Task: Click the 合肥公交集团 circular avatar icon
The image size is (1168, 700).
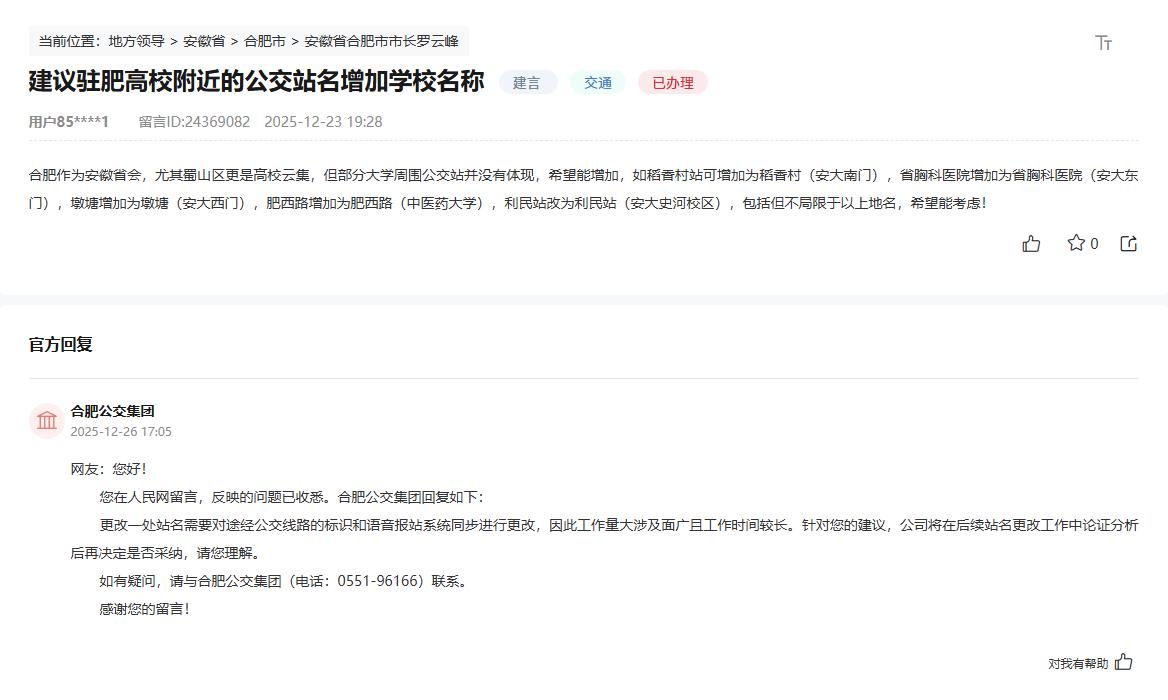Action: [x=46, y=420]
